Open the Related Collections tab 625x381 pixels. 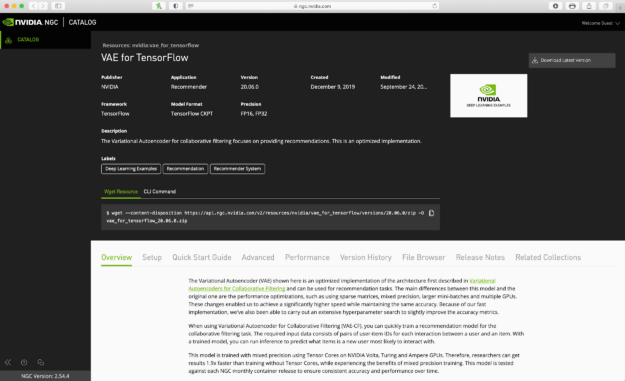548,257
